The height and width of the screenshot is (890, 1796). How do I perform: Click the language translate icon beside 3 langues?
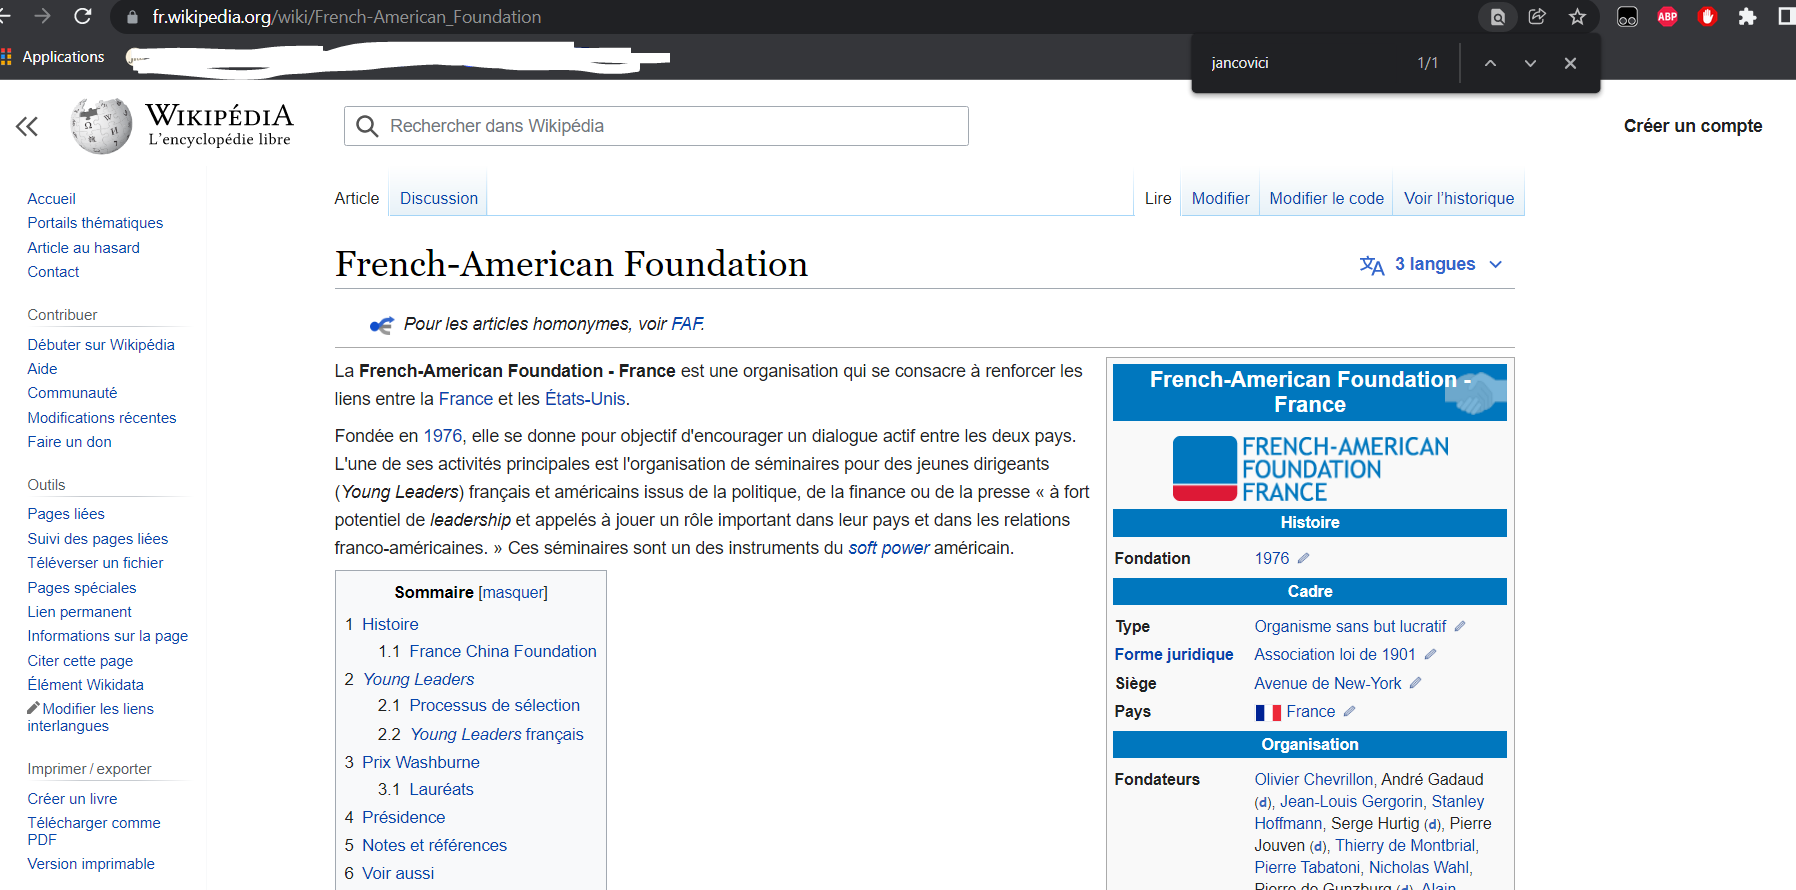tap(1372, 265)
